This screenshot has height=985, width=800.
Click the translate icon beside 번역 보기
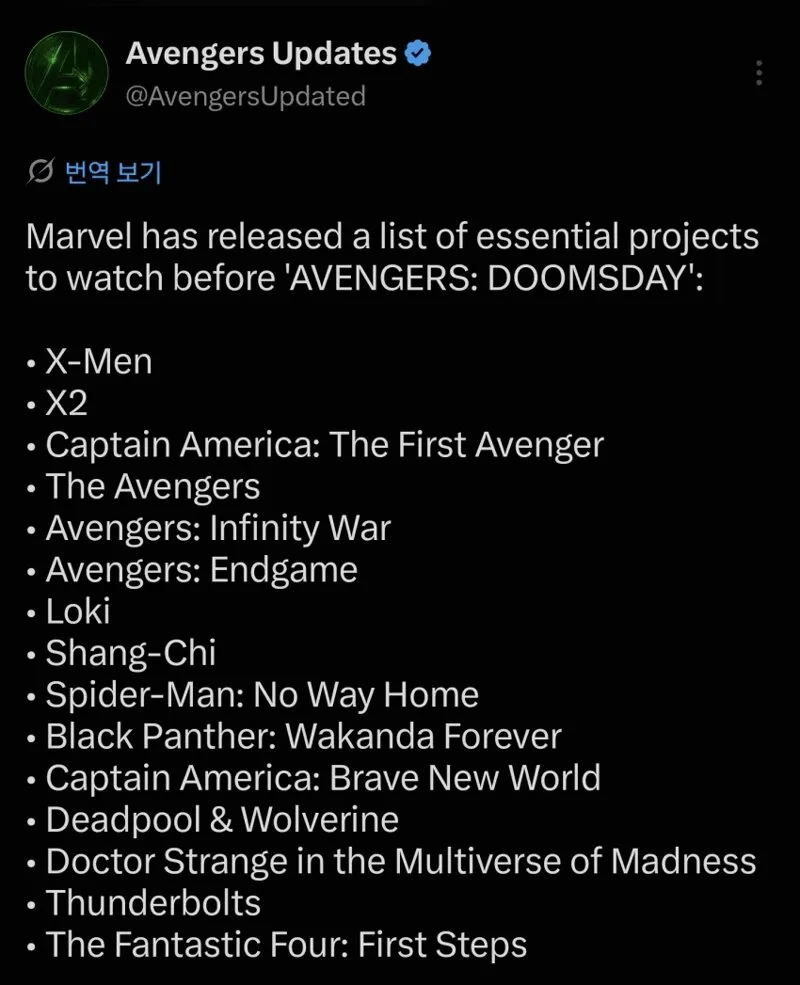(41, 171)
